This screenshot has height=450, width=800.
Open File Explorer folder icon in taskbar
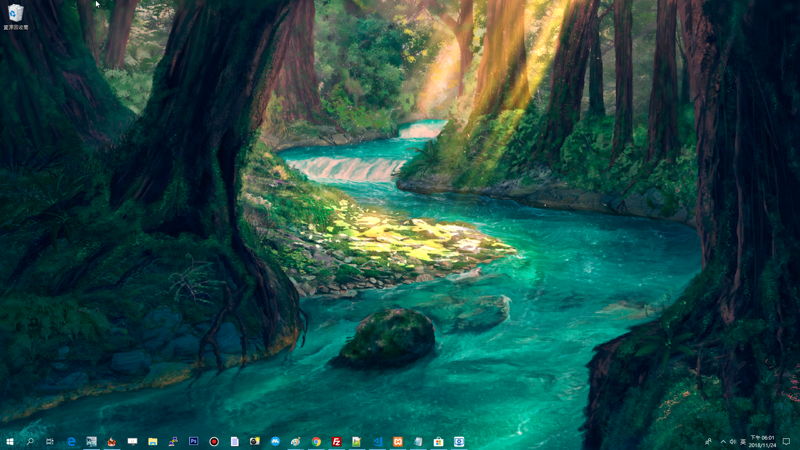click(x=153, y=441)
